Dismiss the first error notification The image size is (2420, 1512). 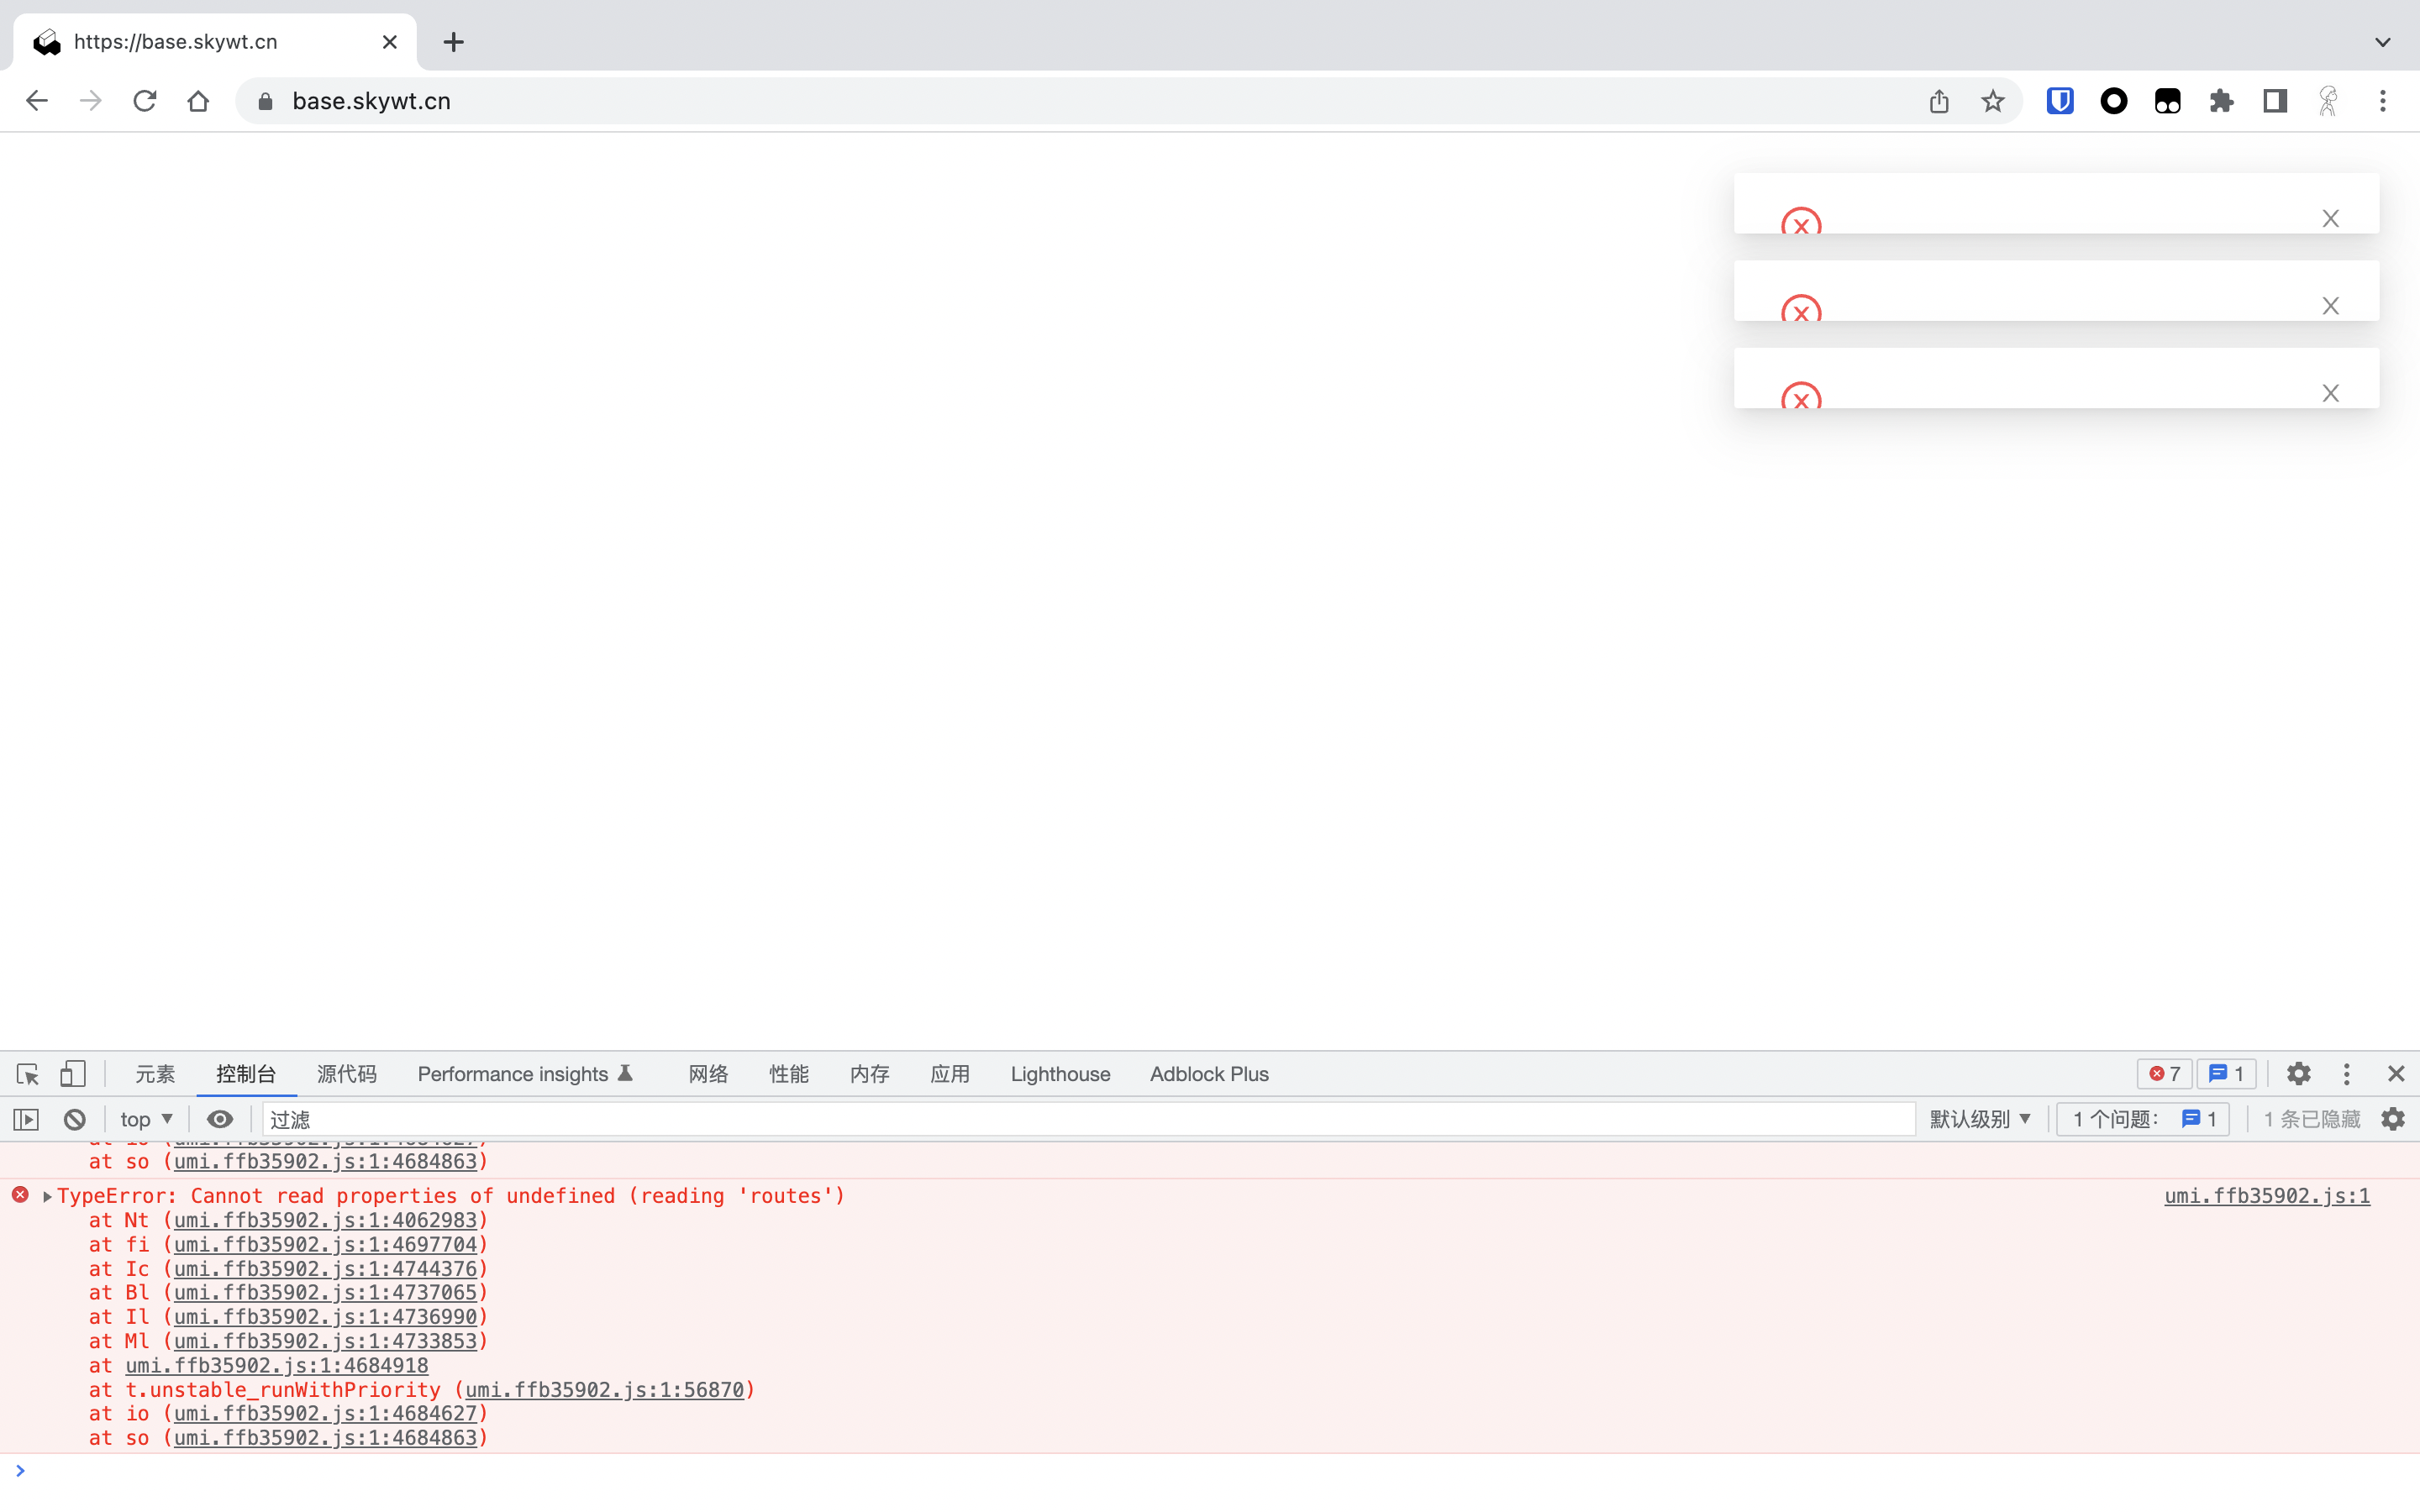point(2331,218)
